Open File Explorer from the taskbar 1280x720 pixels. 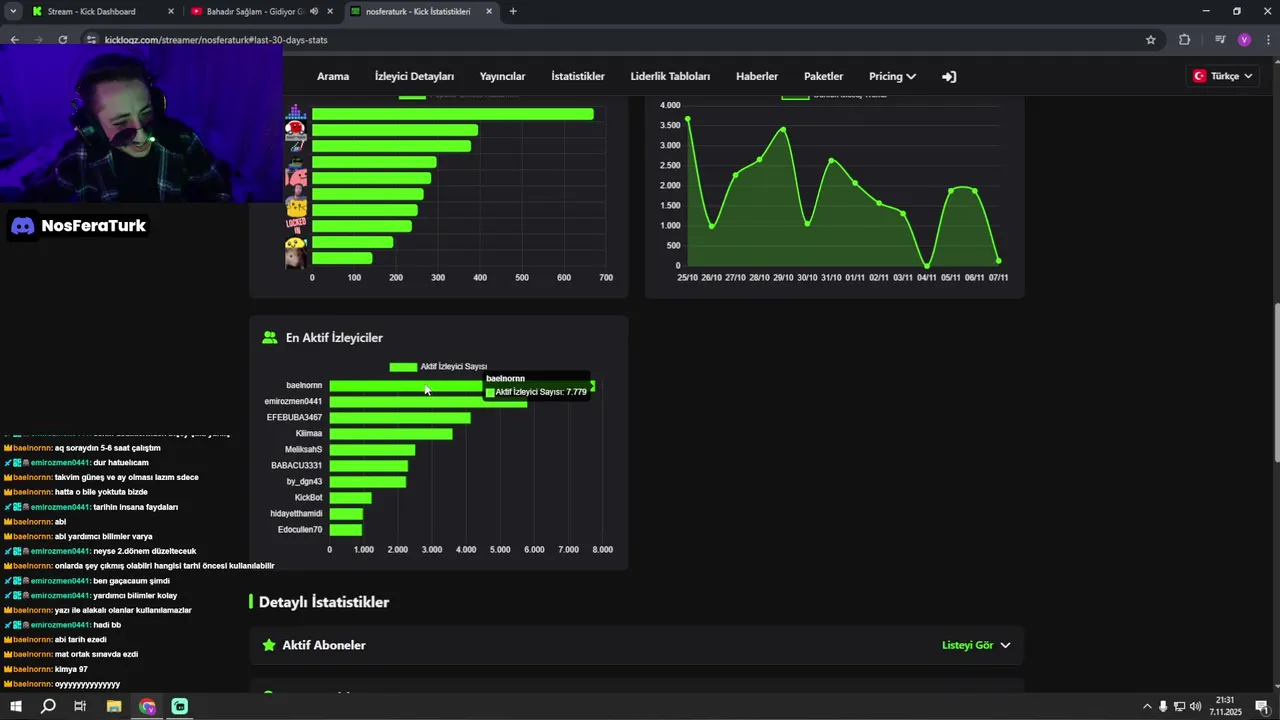(114, 706)
